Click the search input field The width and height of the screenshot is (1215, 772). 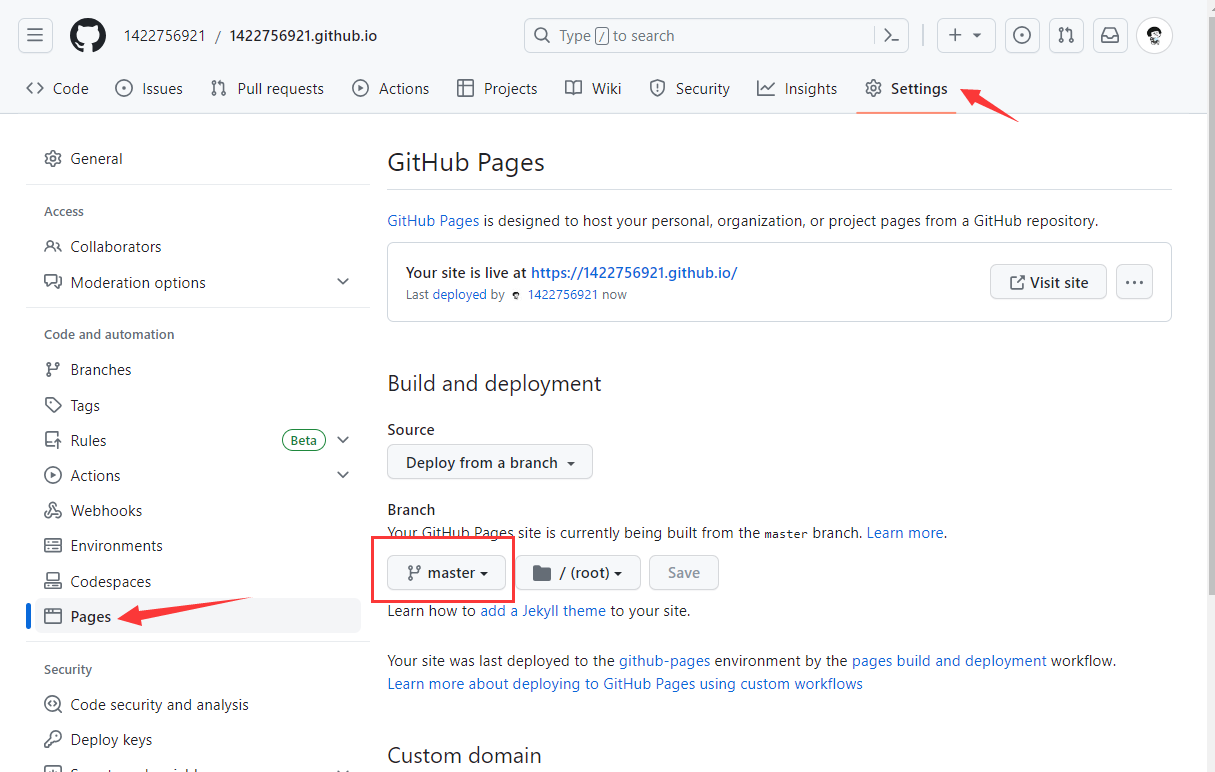[700, 36]
